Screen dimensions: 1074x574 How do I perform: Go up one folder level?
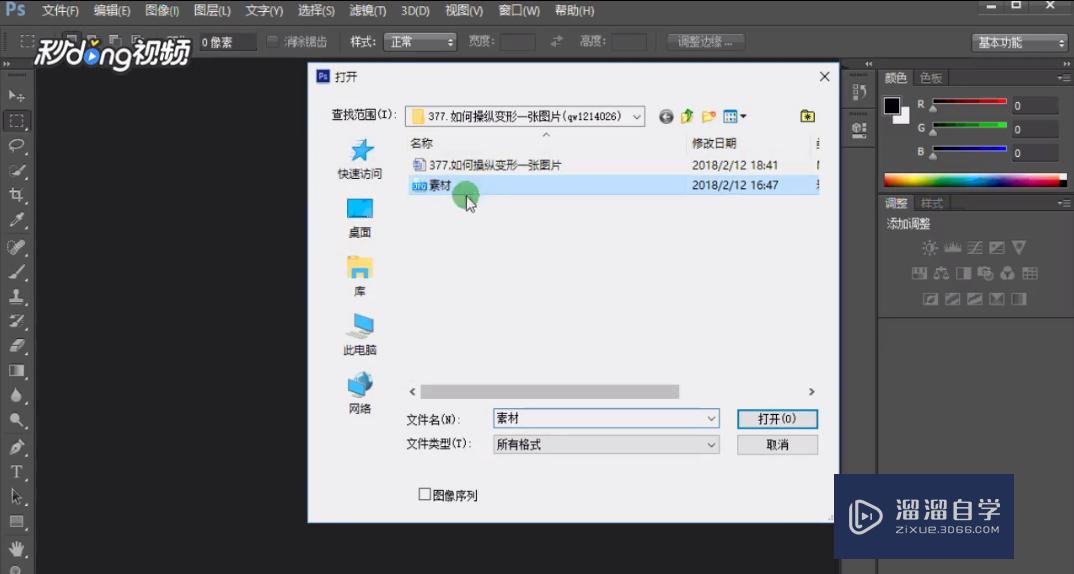687,116
